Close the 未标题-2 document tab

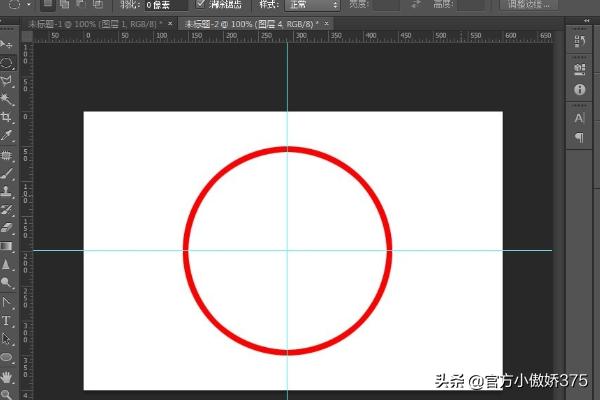326,24
